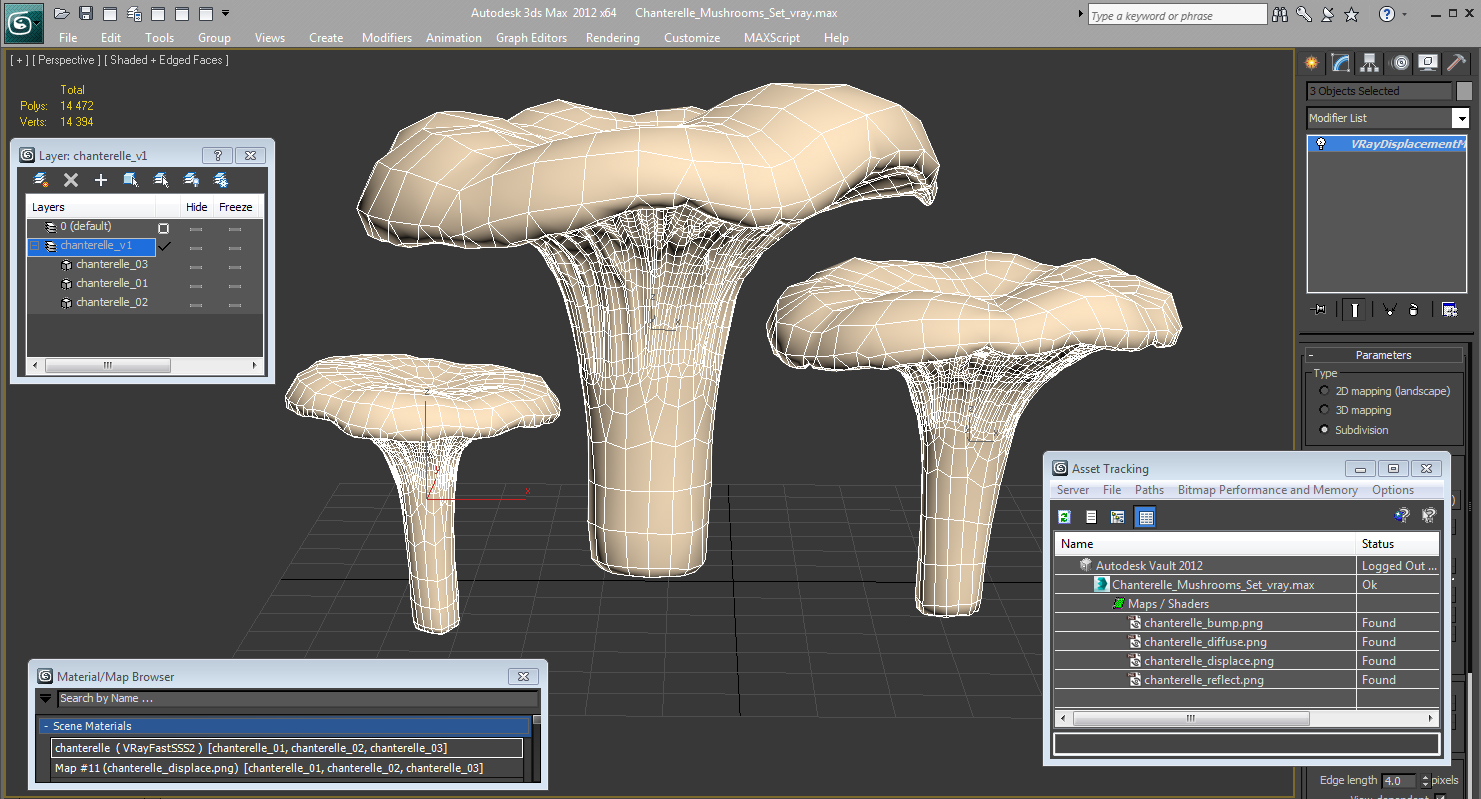This screenshot has width=1481, height=799.
Task: Open the quick access toolbar customize arrow
Action: pos(226,13)
